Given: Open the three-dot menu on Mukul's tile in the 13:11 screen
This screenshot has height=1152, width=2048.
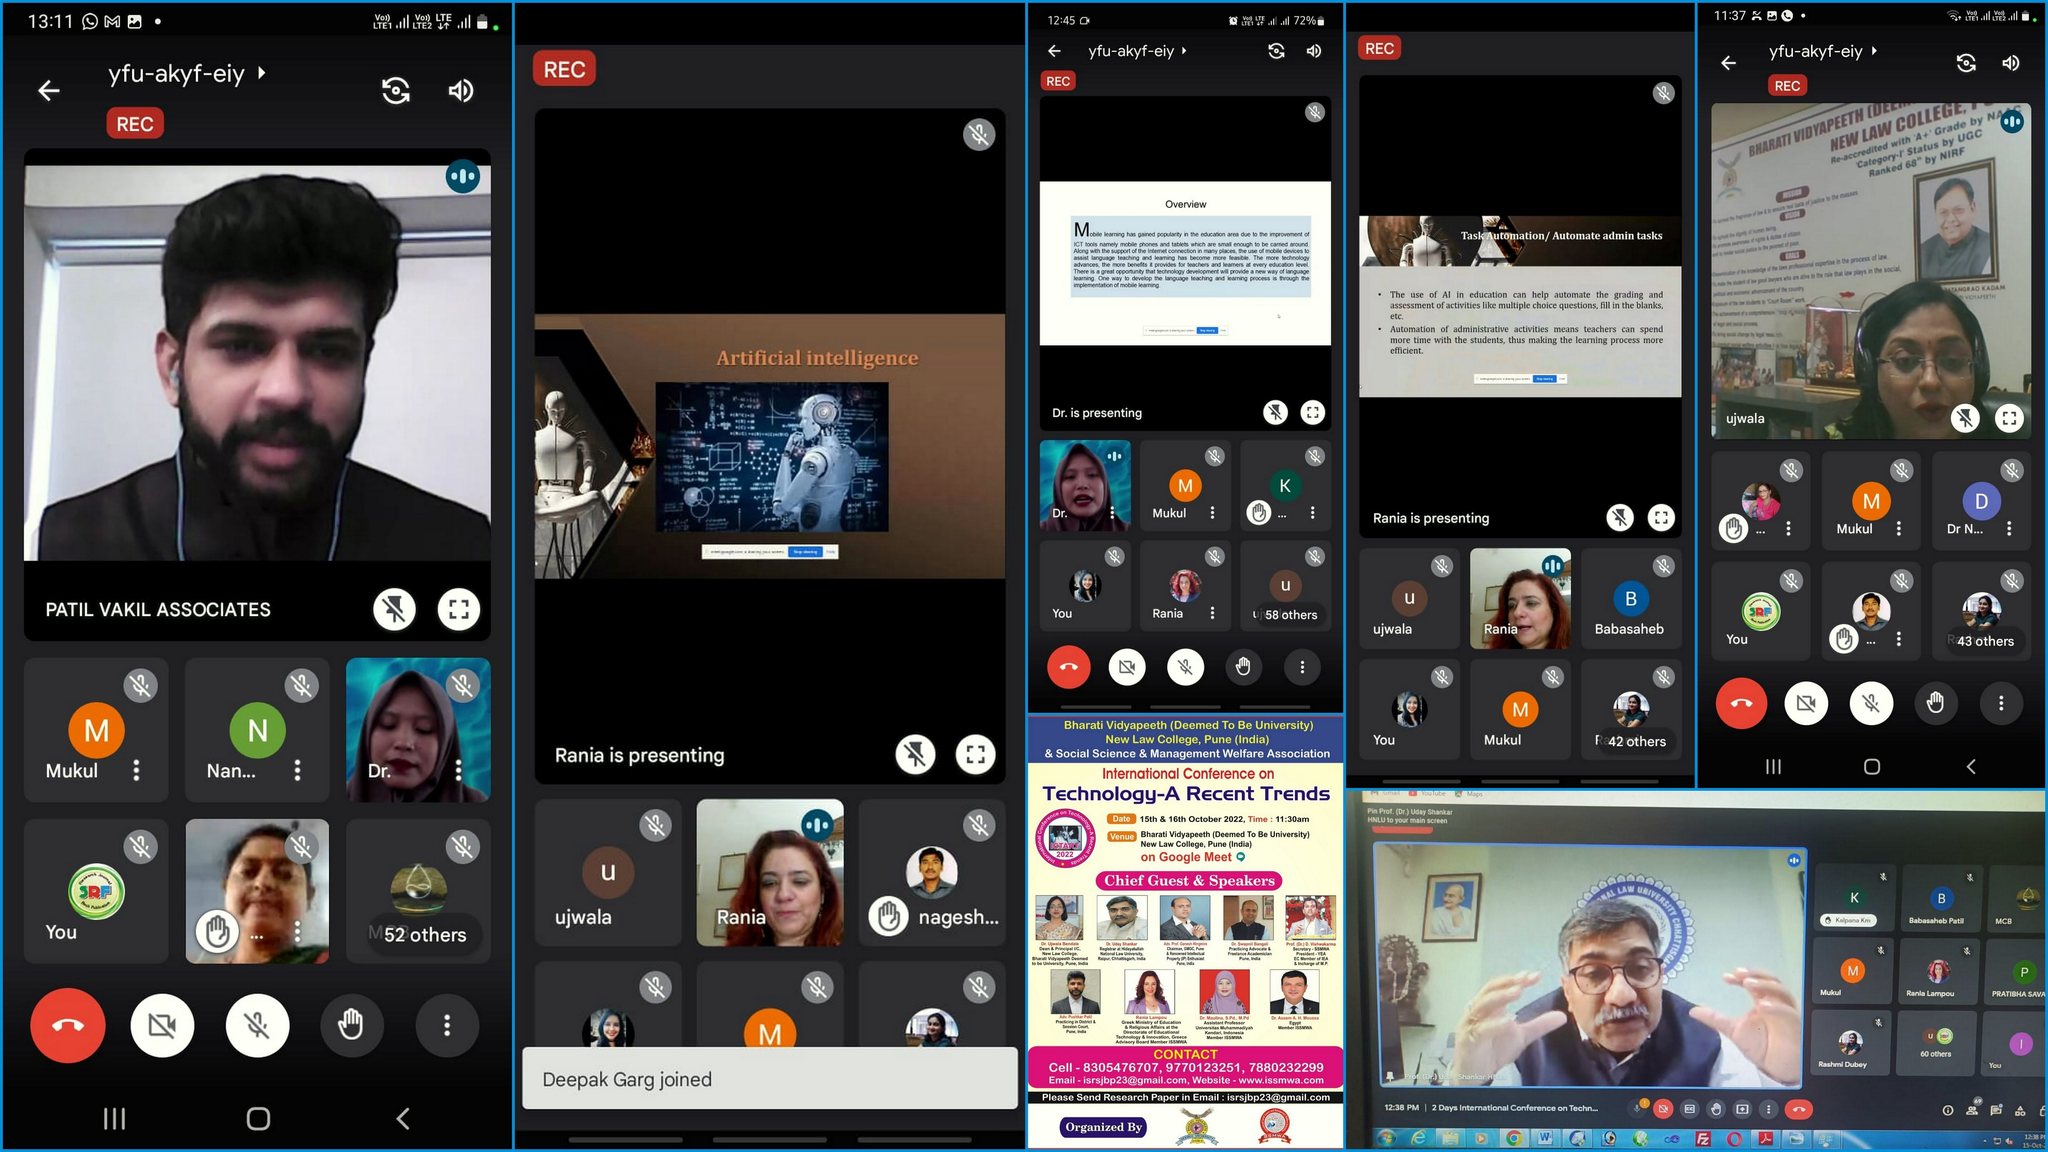Looking at the screenshot, I should (x=137, y=770).
